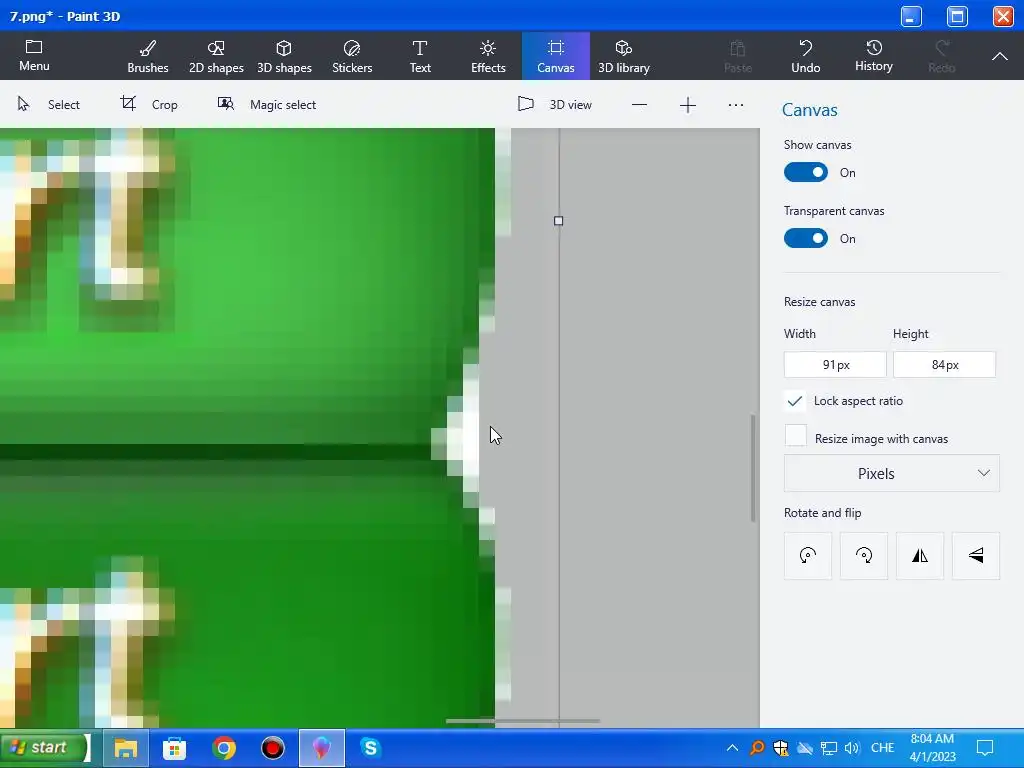Collapse the ribbon with the chevron
Image resolution: width=1024 pixels, height=768 pixels.
(x=999, y=57)
